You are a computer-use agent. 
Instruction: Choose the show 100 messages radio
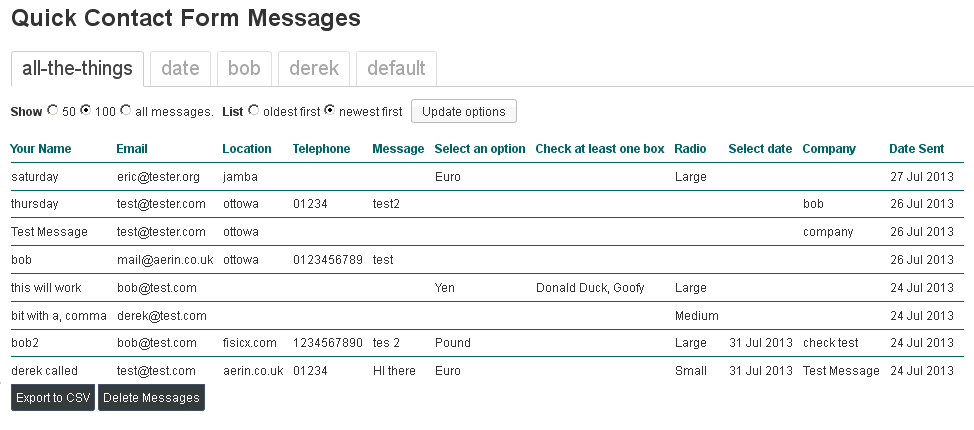coord(86,111)
